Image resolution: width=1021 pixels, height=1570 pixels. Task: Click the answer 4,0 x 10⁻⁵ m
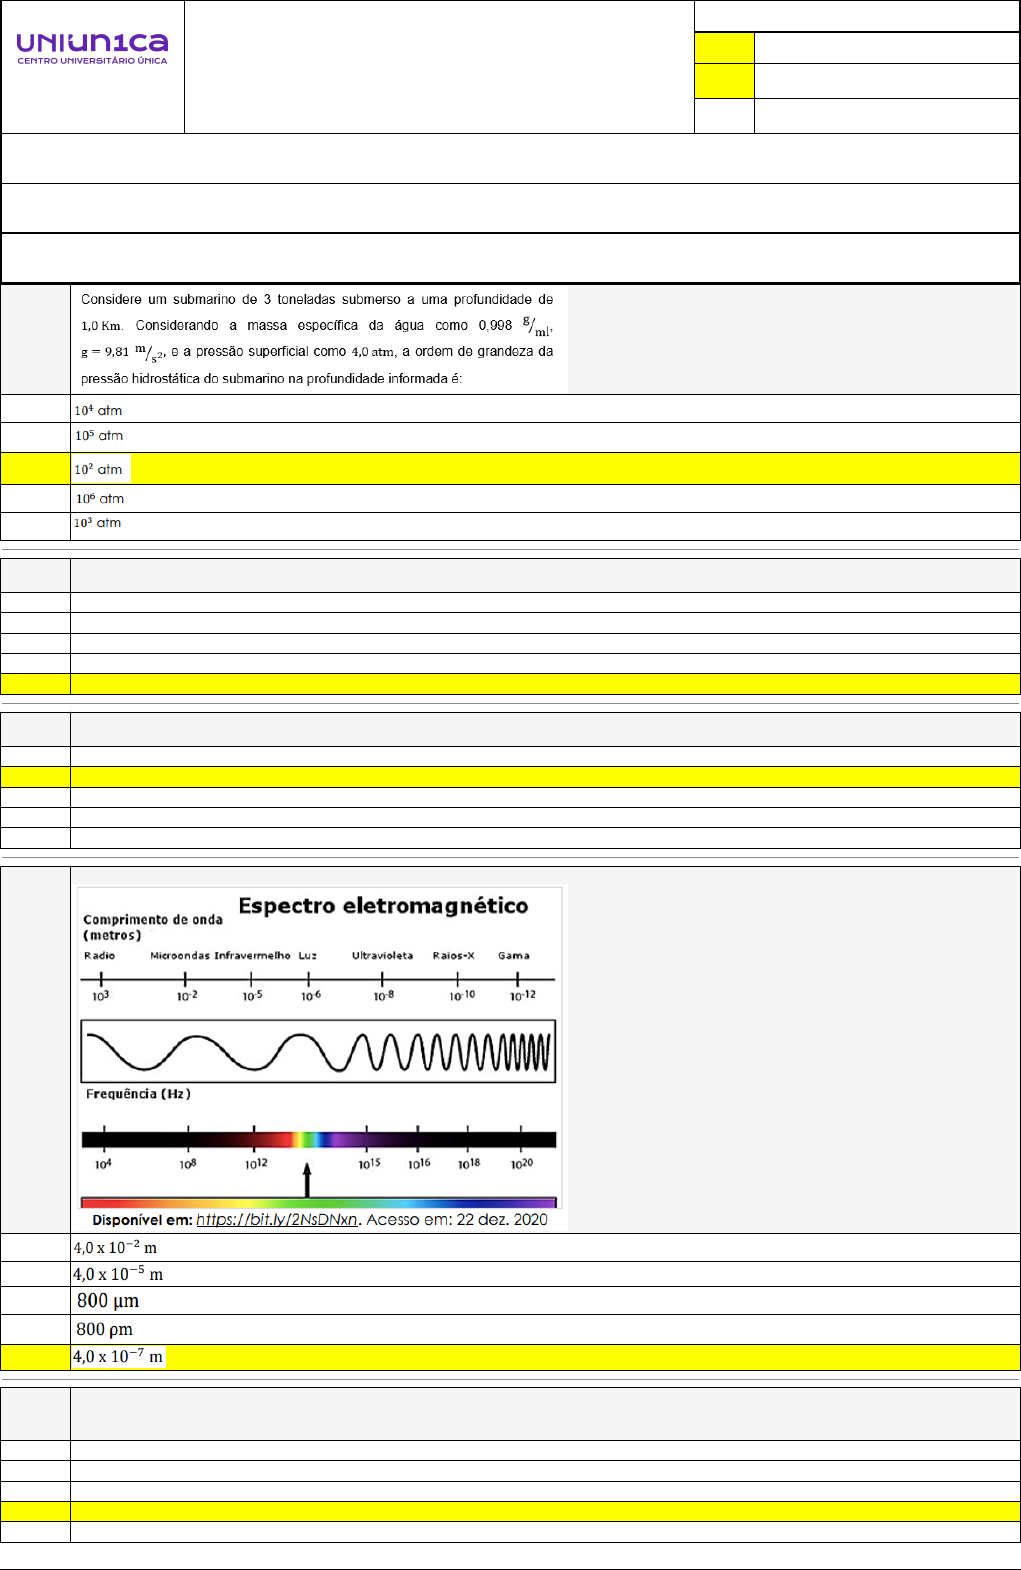click(118, 1275)
